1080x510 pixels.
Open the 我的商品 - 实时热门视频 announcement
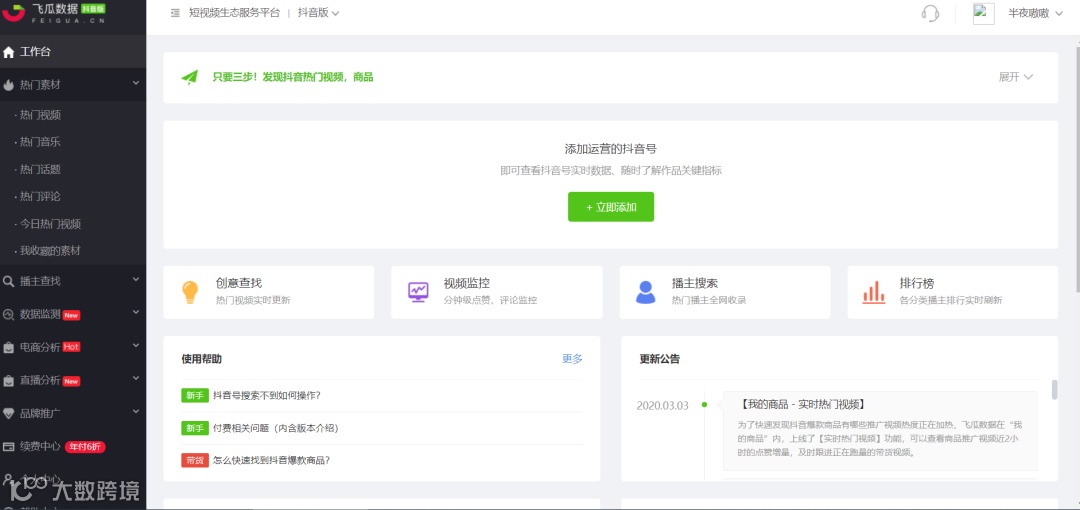coord(803,405)
